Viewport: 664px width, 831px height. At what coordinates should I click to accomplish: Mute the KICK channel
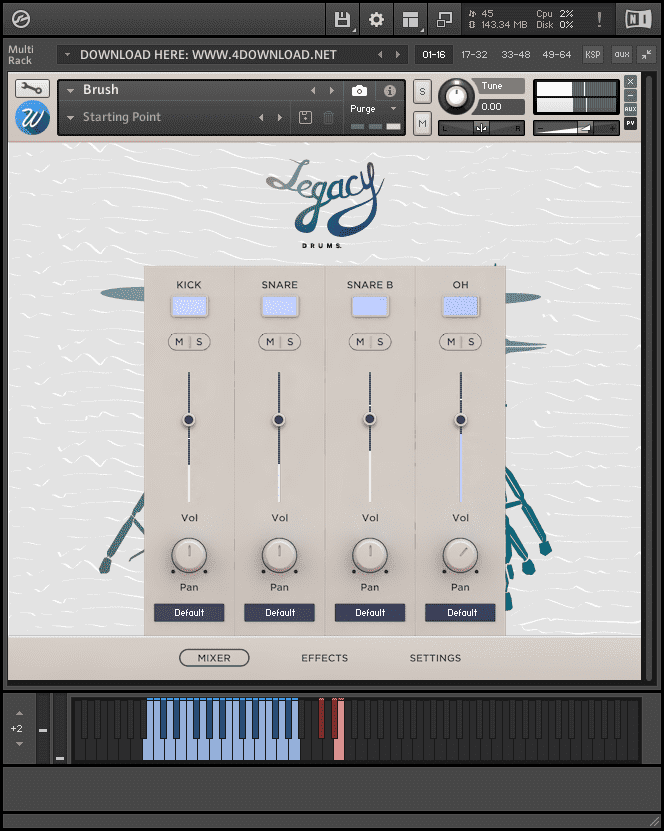(x=180, y=342)
